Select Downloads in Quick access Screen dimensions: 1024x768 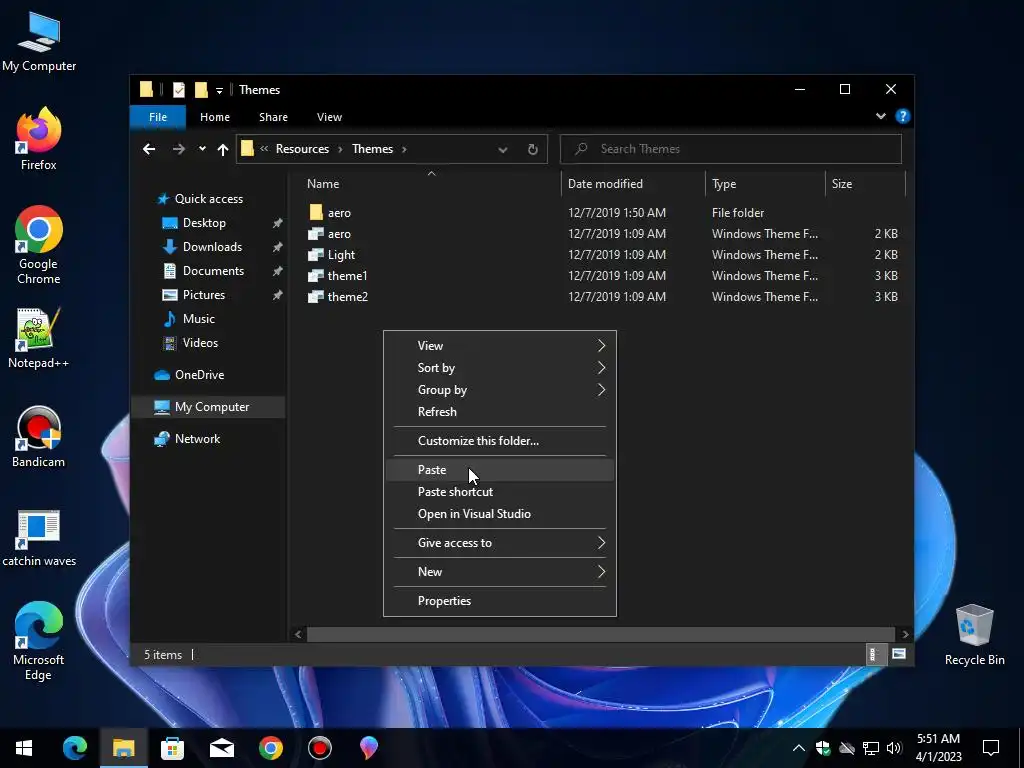pos(212,247)
